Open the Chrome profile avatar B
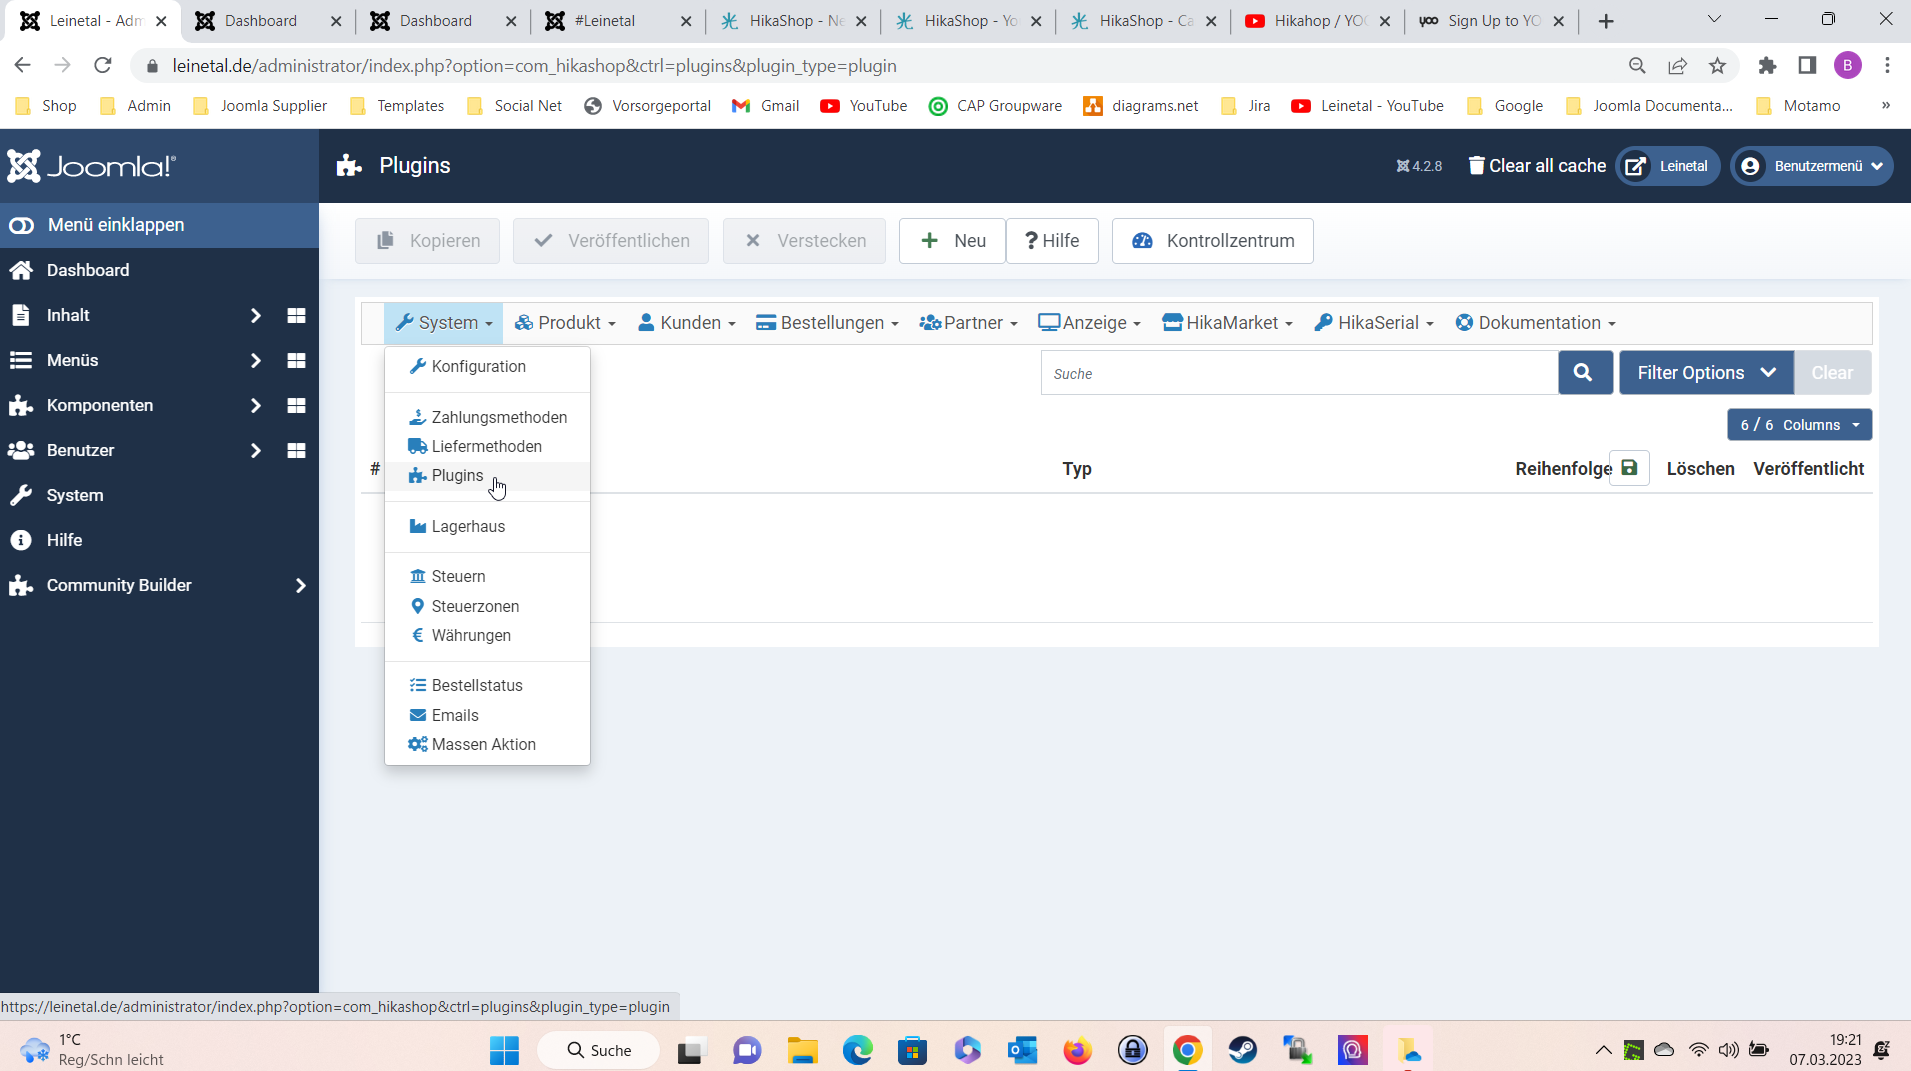The width and height of the screenshot is (1911, 1071). (1848, 66)
